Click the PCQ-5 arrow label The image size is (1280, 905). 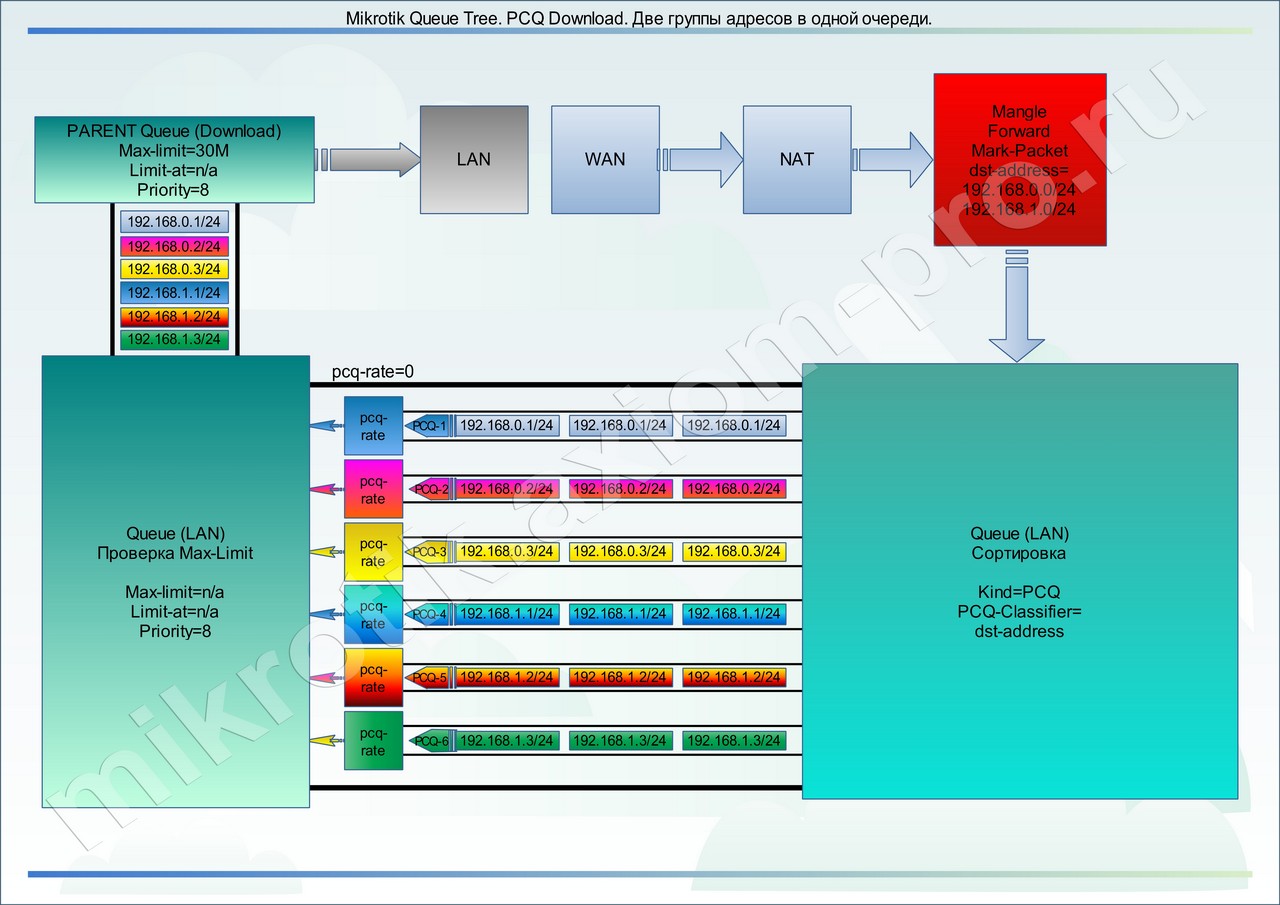(x=429, y=678)
